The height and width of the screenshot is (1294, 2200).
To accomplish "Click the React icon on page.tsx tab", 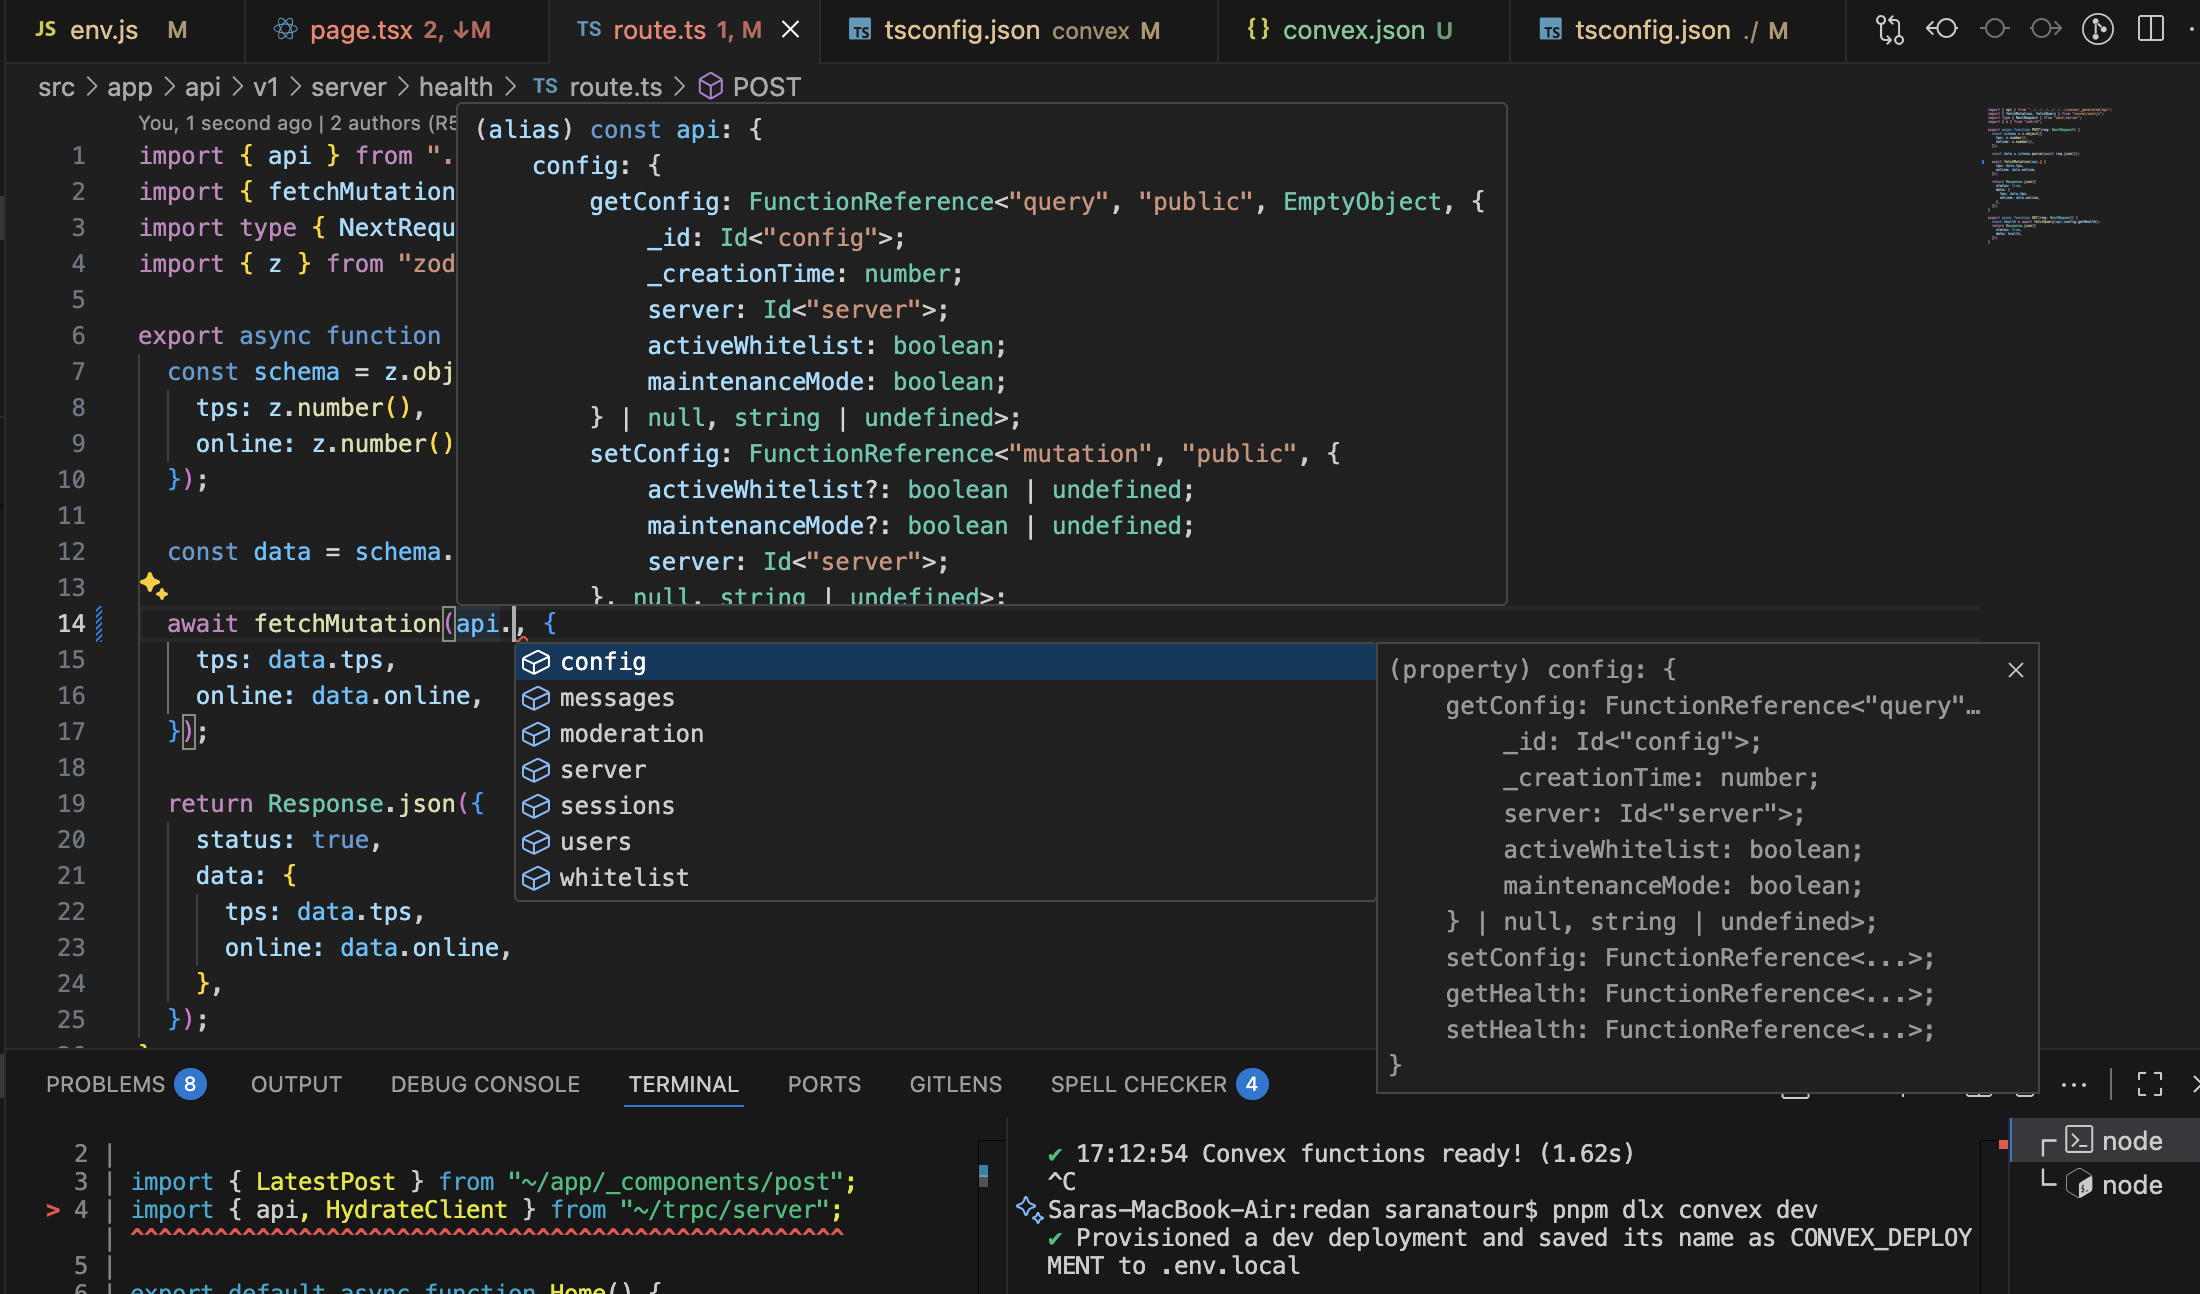I will (x=285, y=30).
